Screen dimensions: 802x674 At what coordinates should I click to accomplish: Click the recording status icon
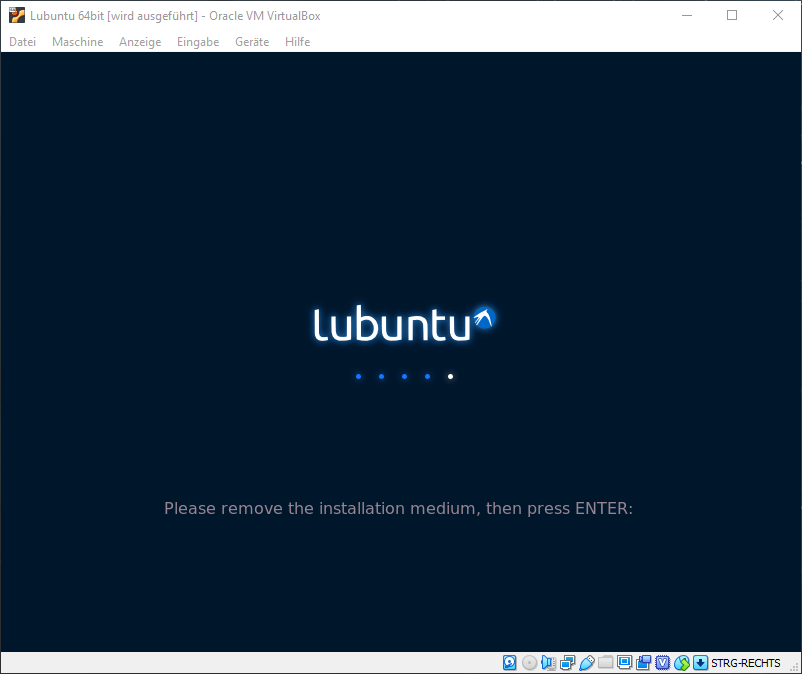point(643,663)
